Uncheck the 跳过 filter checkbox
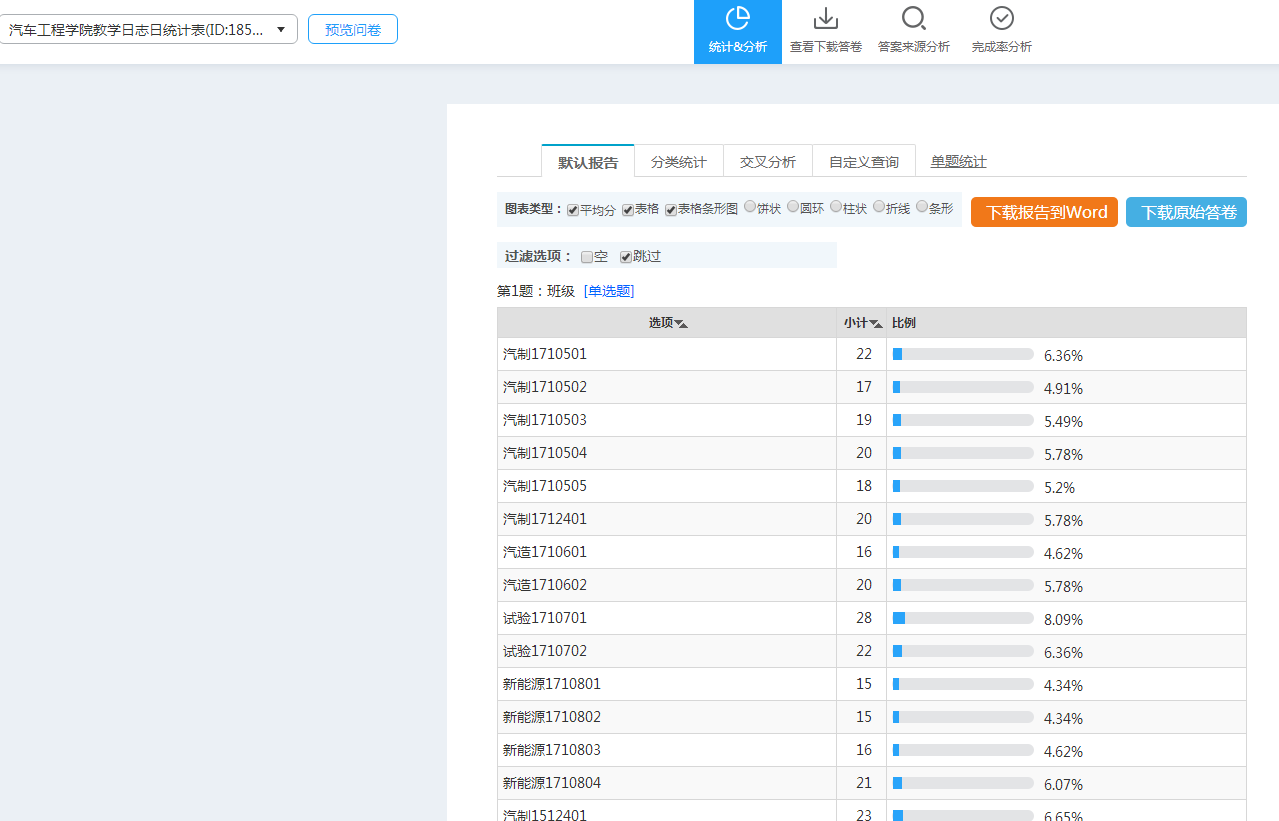The image size is (1279, 821). (x=626, y=257)
